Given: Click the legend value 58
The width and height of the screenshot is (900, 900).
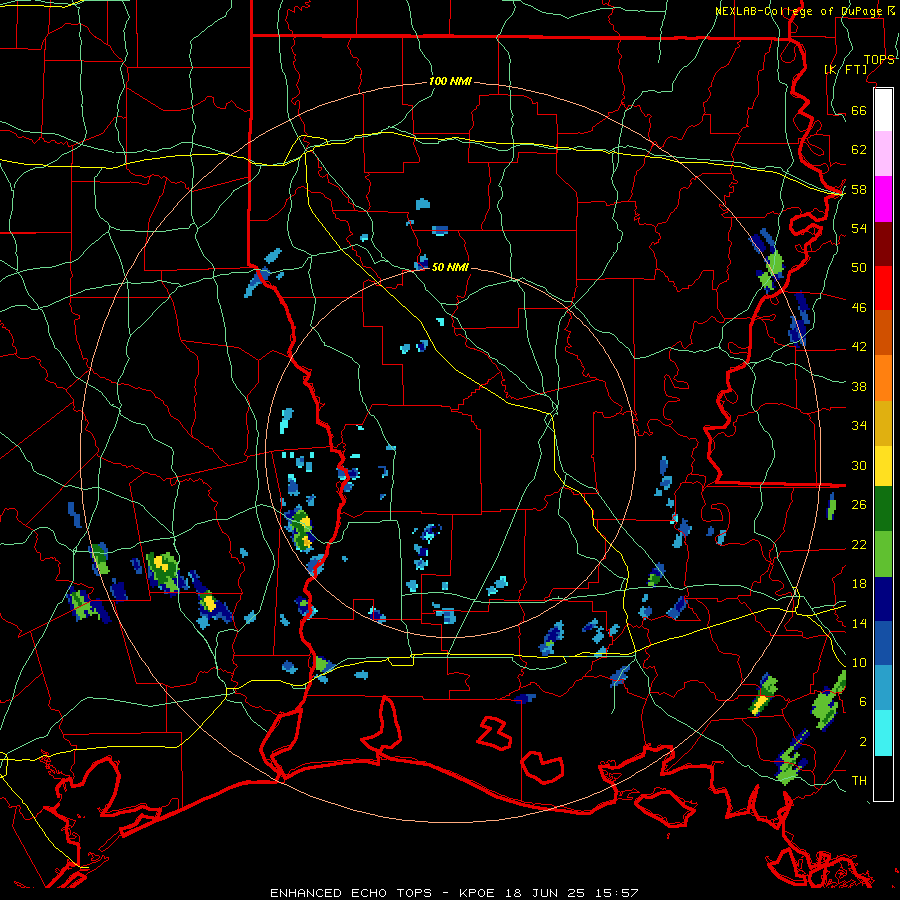Looking at the screenshot, I should (x=859, y=189).
